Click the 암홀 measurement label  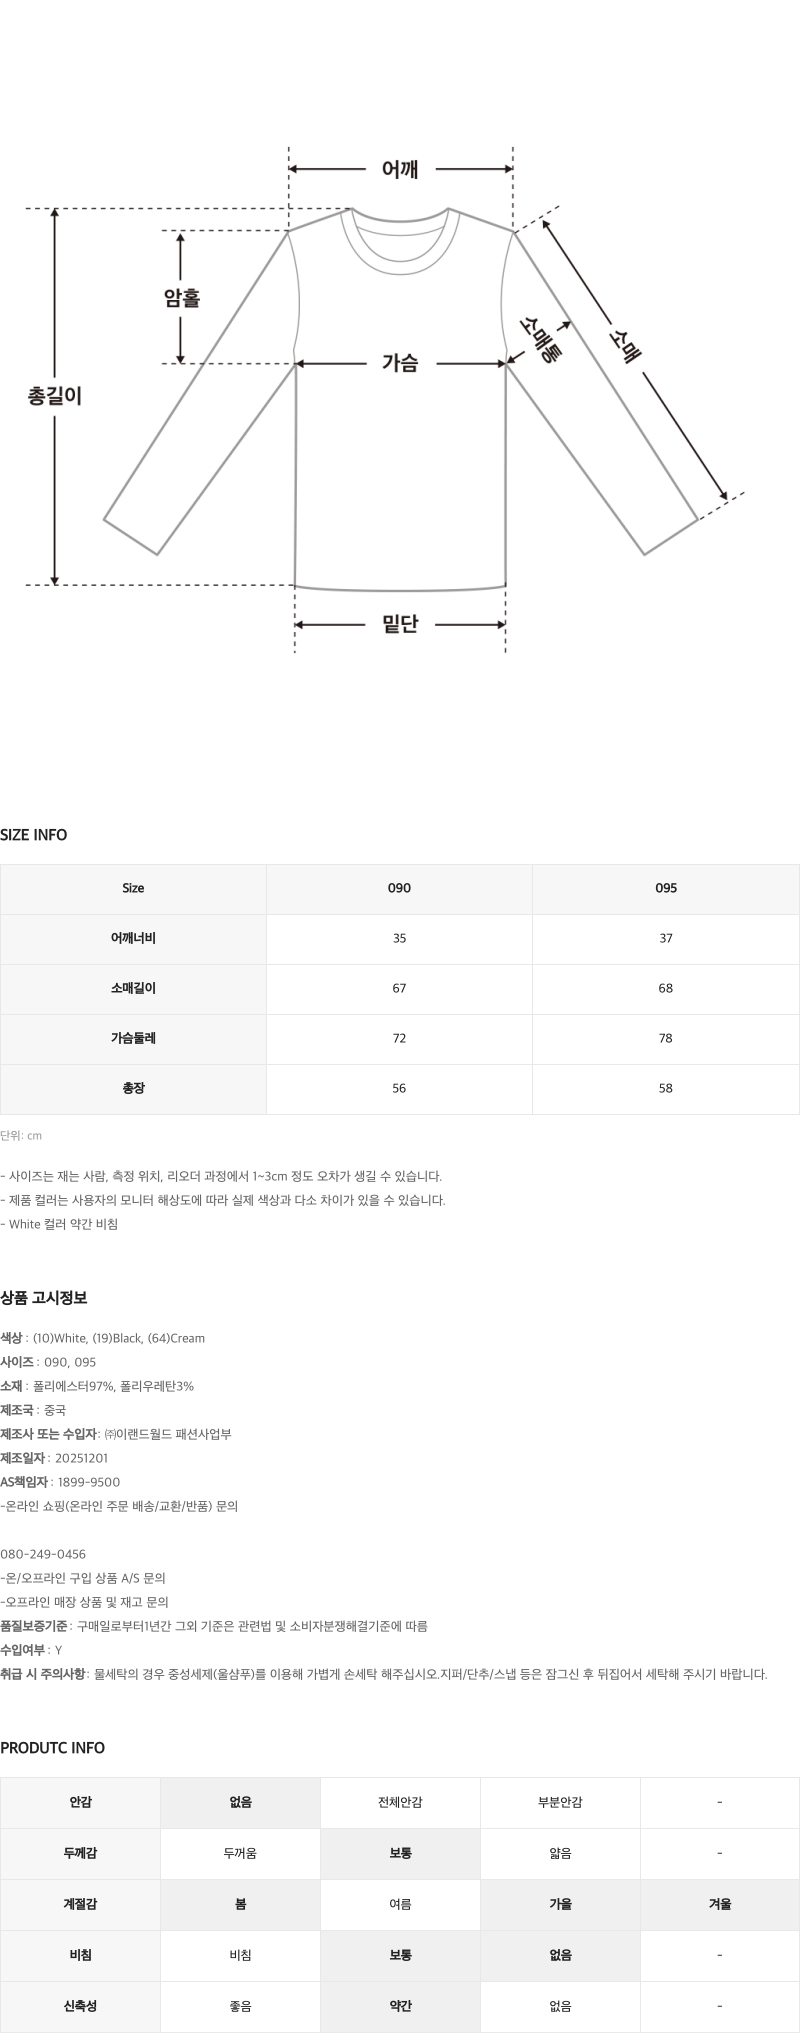point(182,297)
